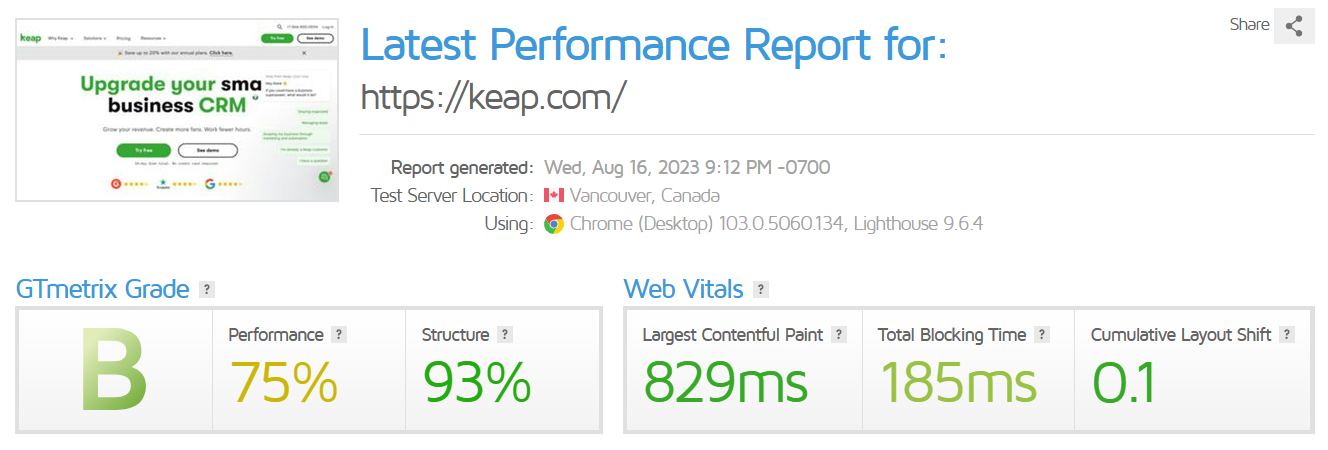1328x450 pixels.
Task: Show Largest Contentful Paint help tooltip icon
Action: point(839,335)
